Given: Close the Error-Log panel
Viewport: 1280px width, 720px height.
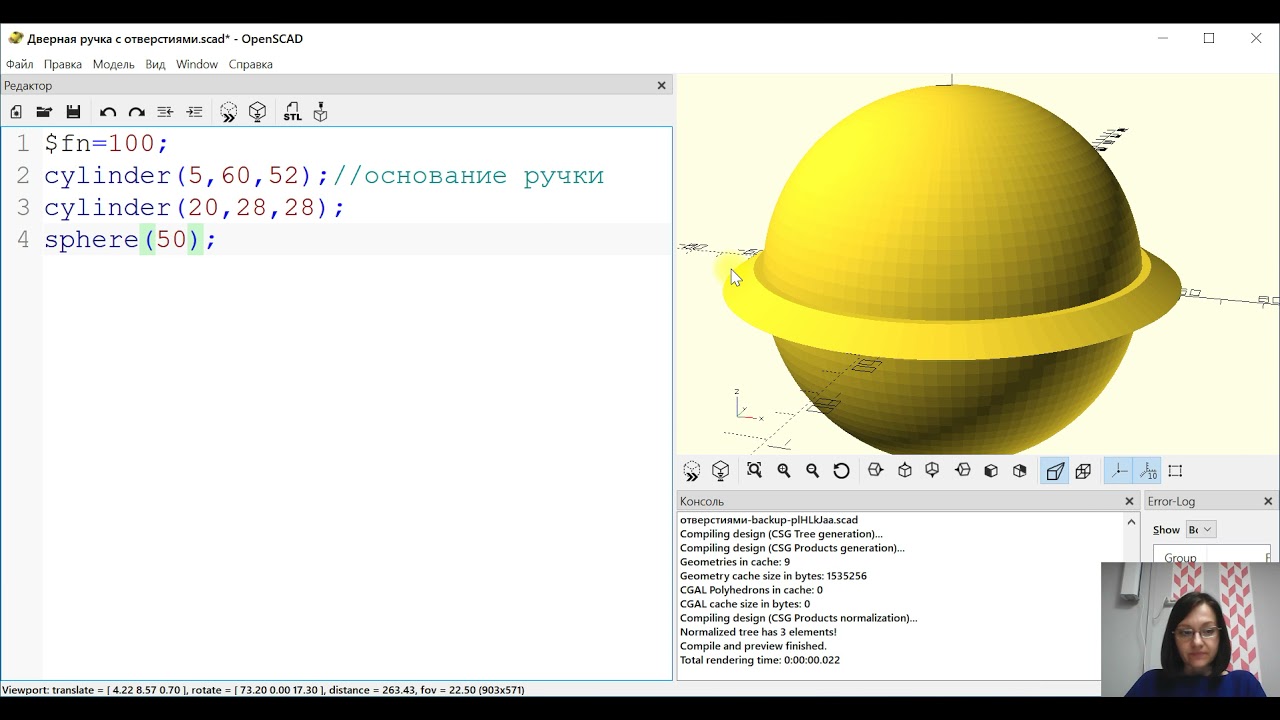Looking at the screenshot, I should [x=1268, y=501].
